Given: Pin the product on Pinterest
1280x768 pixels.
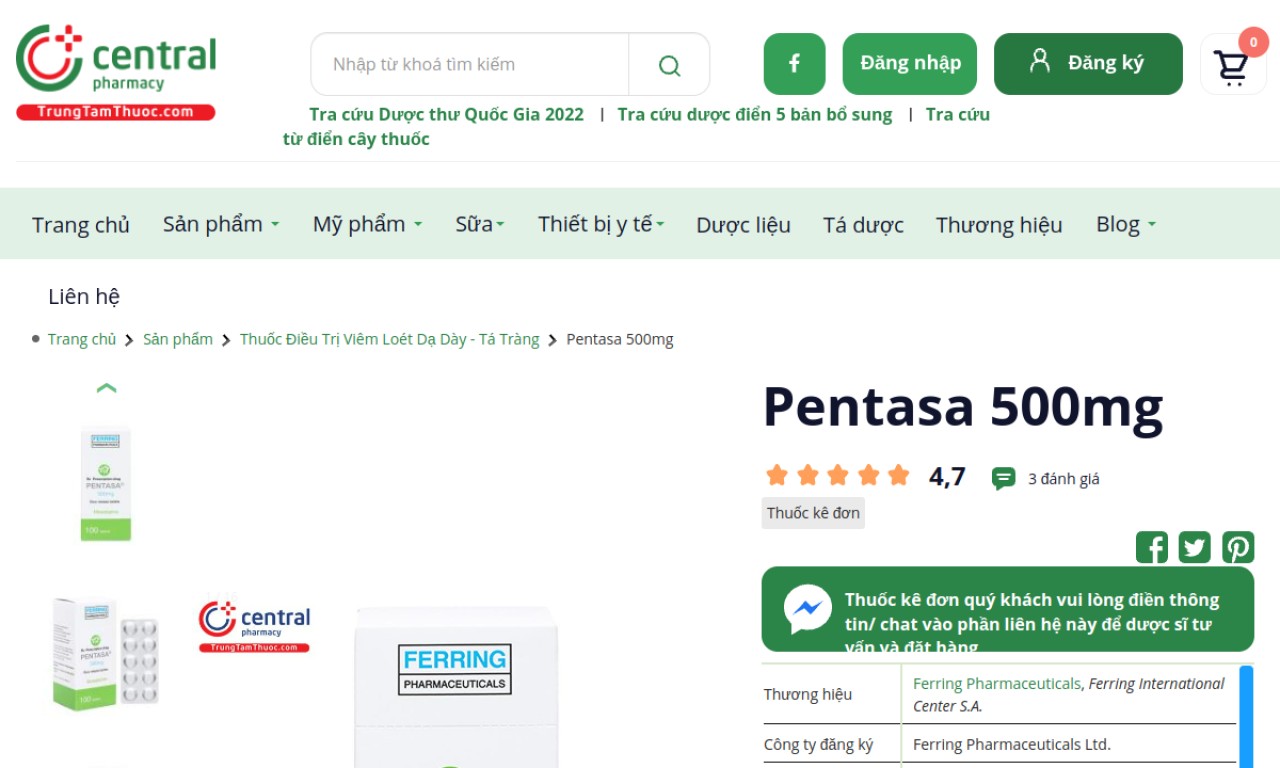Looking at the screenshot, I should [1237, 547].
